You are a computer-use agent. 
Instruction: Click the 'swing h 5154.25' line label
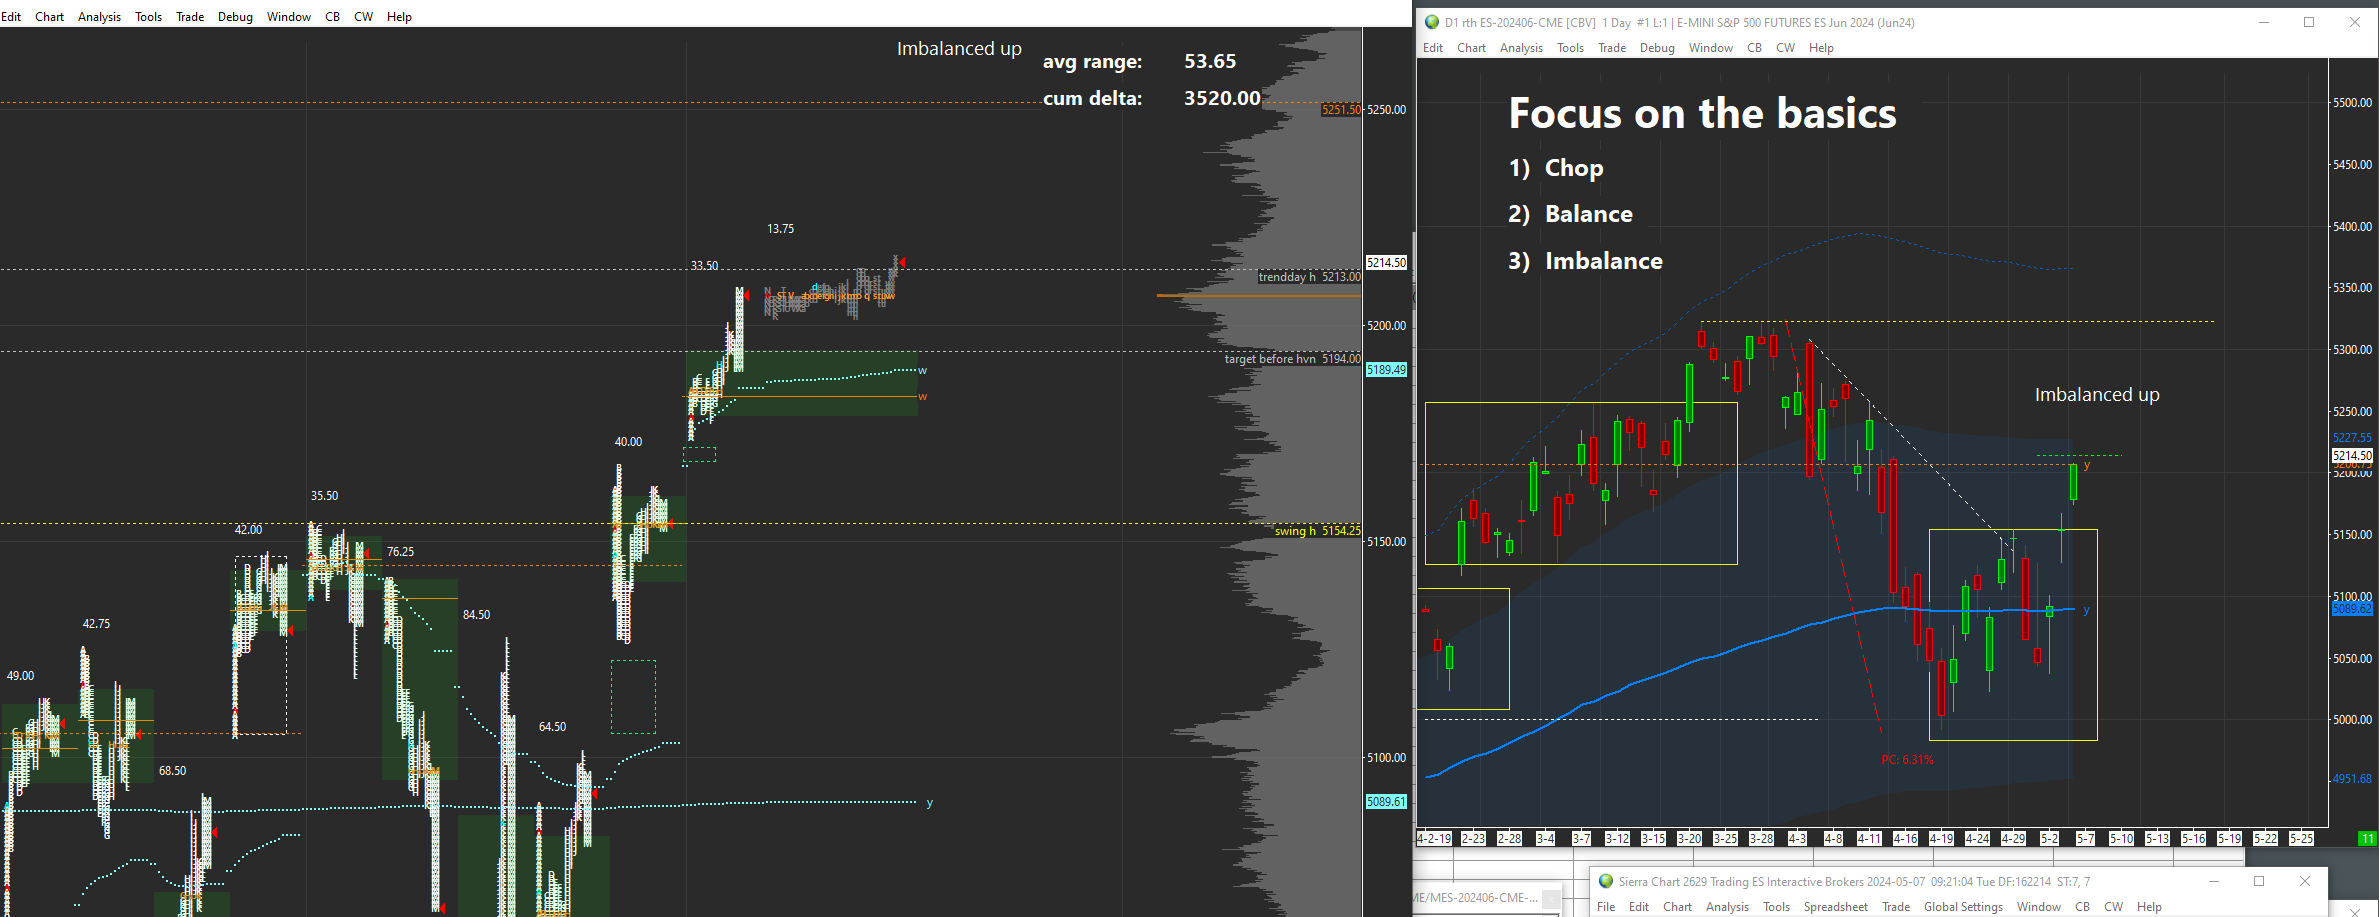tap(1317, 531)
